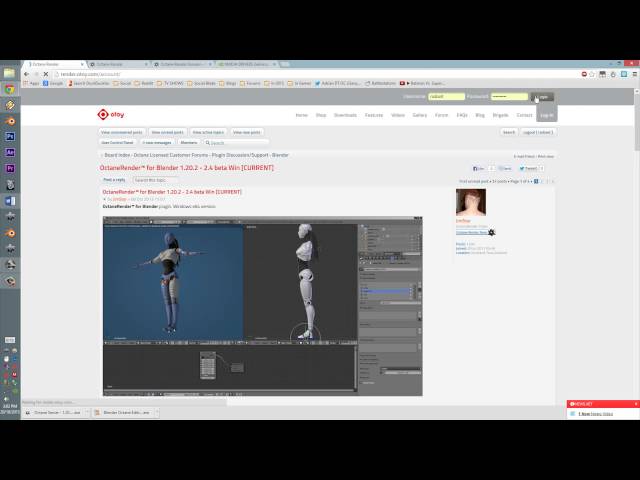The width and height of the screenshot is (640, 480).
Task: Open the second Blender icon below Word
Action: tap(10, 233)
